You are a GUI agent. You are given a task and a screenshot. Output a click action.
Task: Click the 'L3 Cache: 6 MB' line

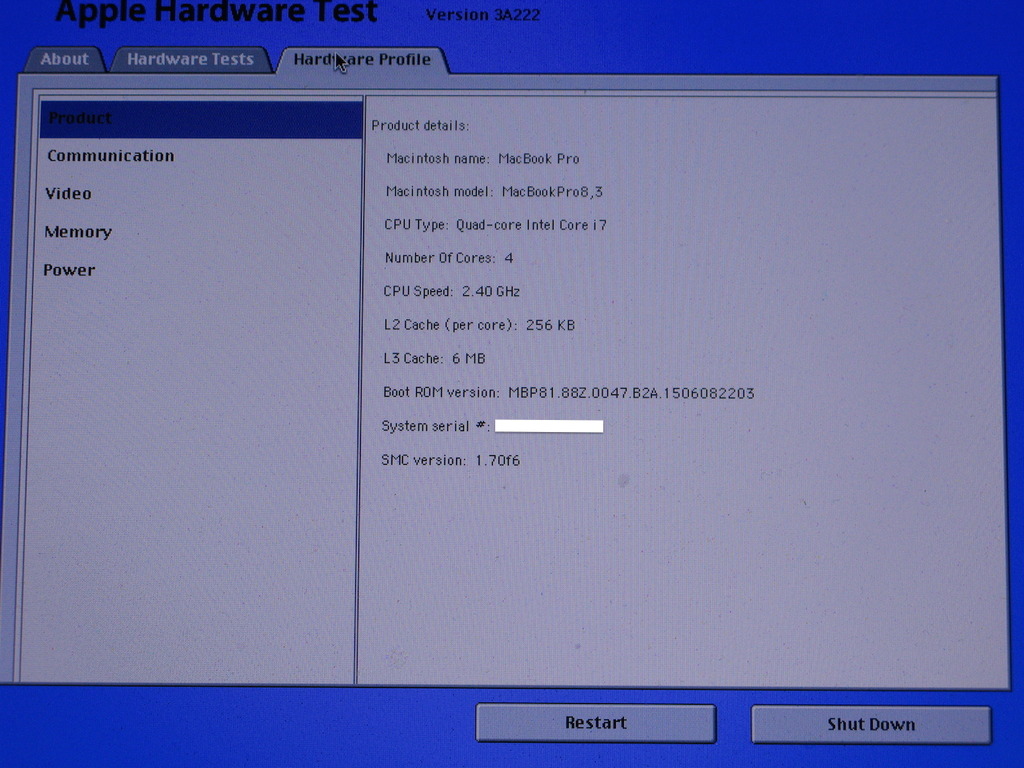(x=434, y=359)
